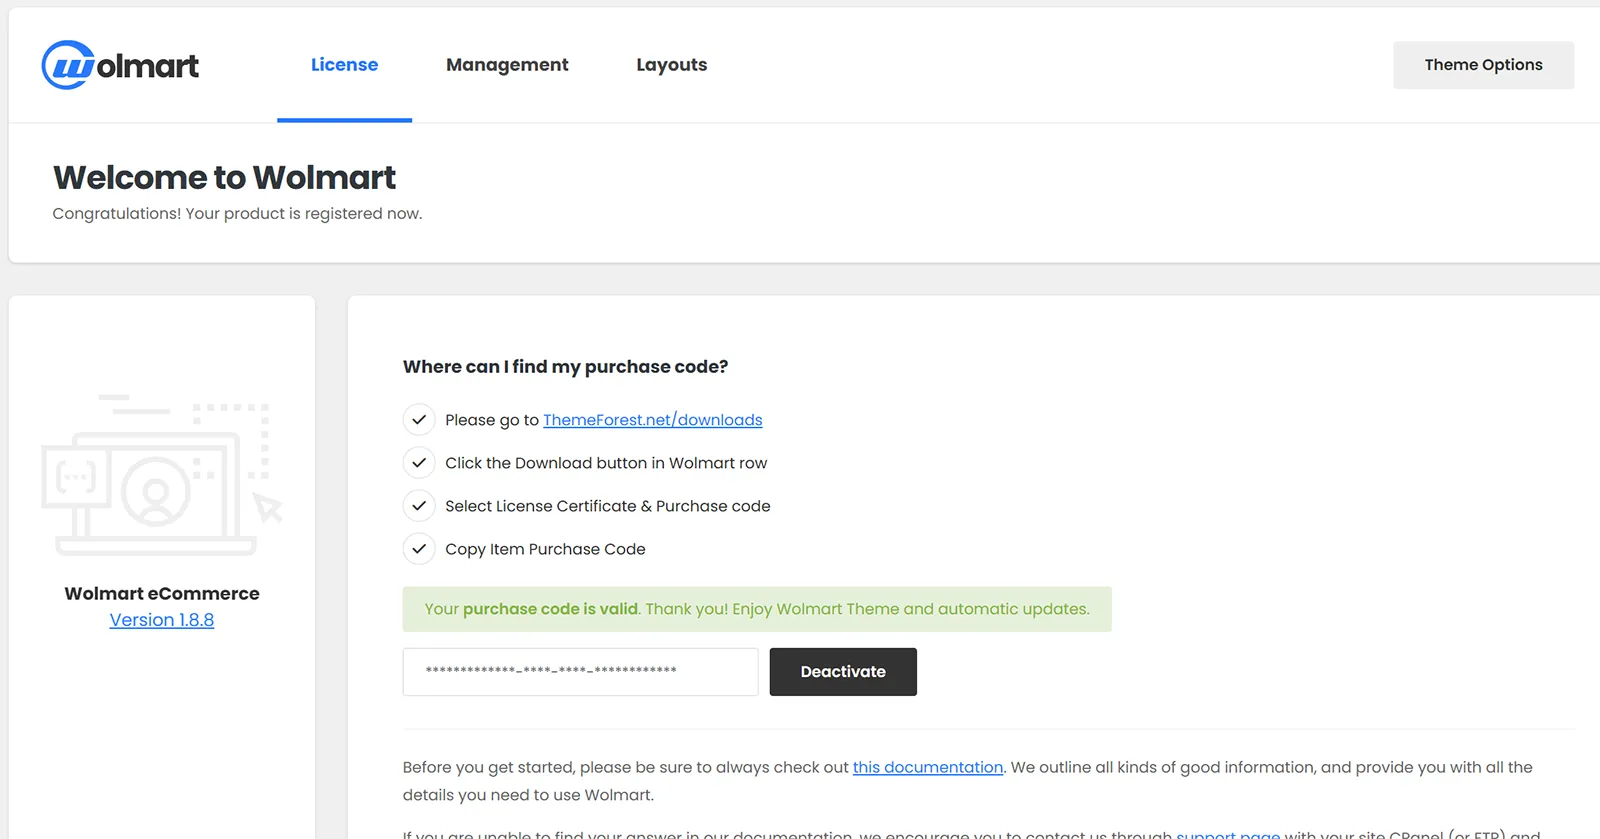Image resolution: width=1600 pixels, height=839 pixels.
Task: Open the 'this documentation' link
Action: coord(928,767)
